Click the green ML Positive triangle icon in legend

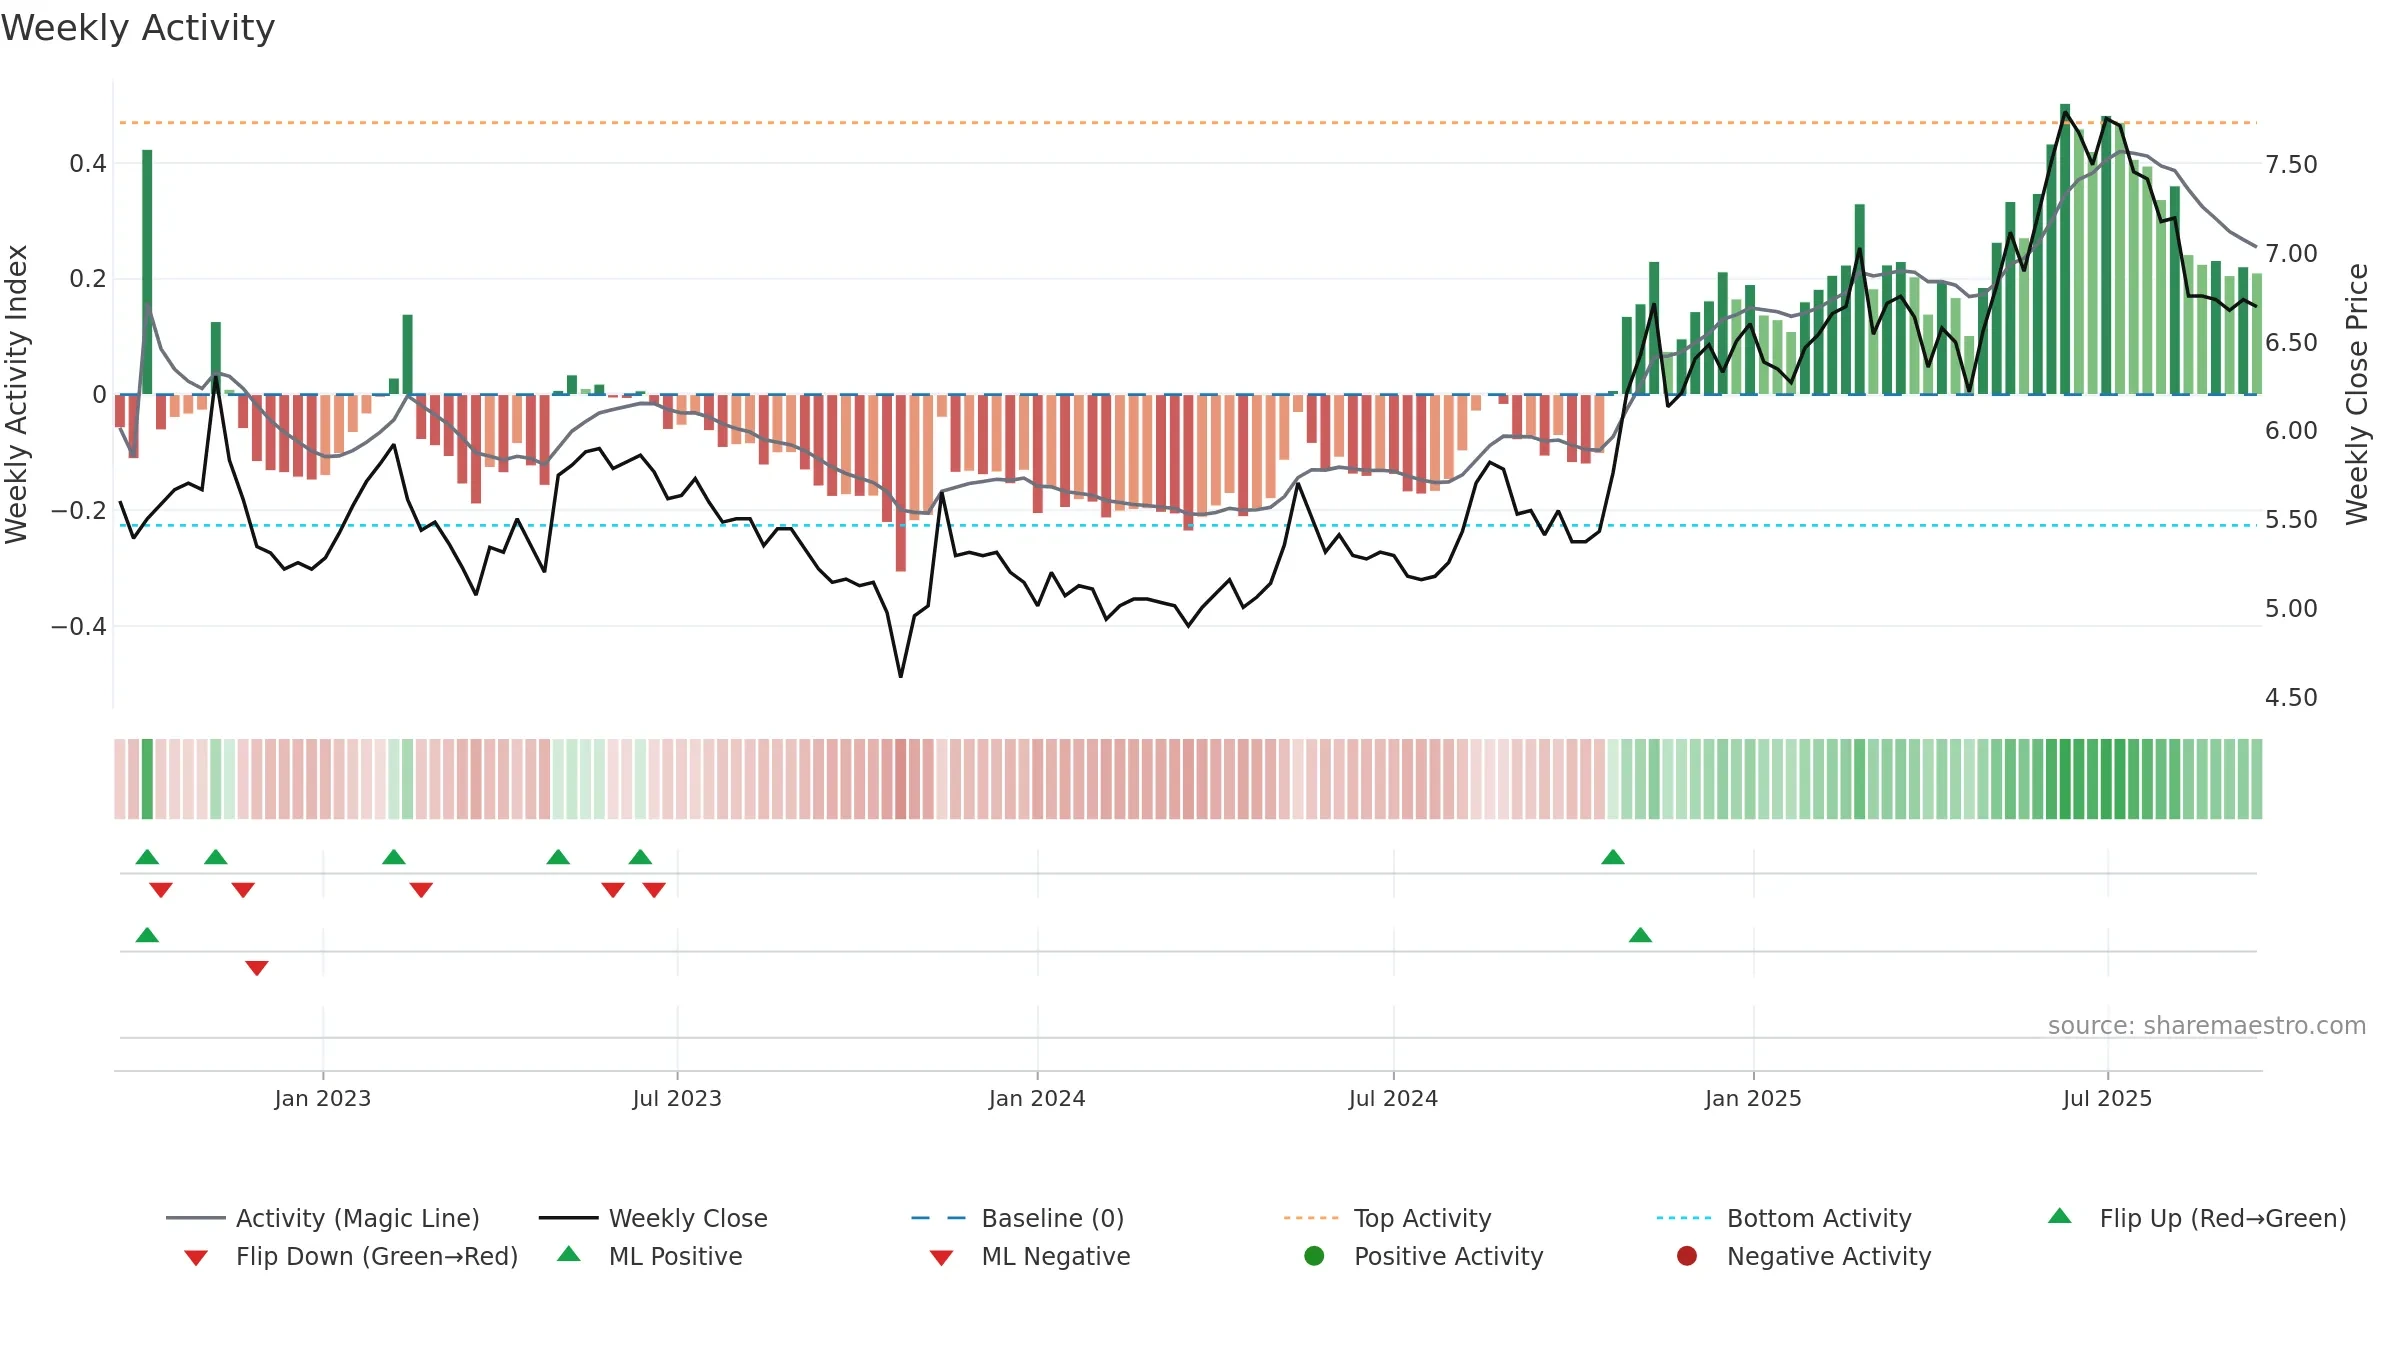coord(569,1254)
